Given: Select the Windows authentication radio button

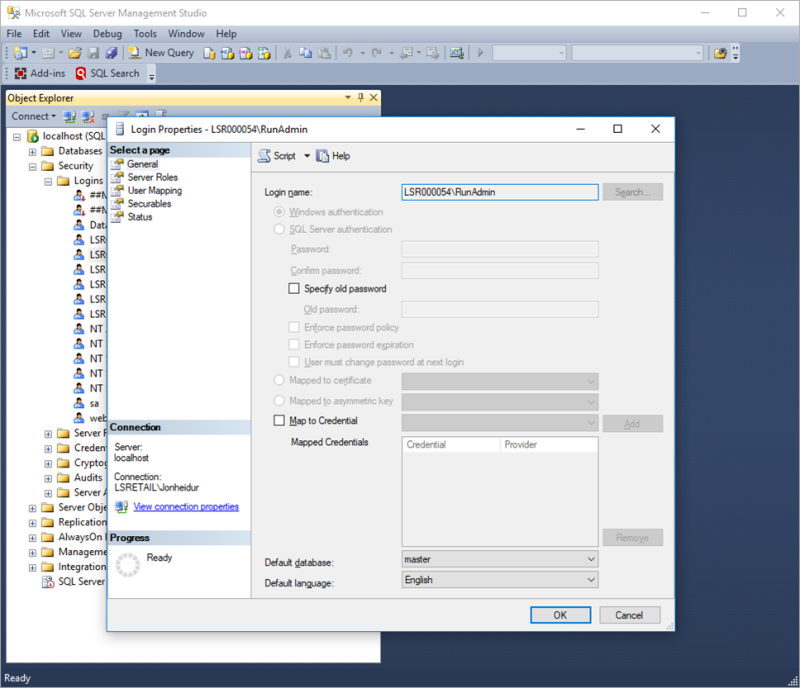Looking at the screenshot, I should pos(279,212).
